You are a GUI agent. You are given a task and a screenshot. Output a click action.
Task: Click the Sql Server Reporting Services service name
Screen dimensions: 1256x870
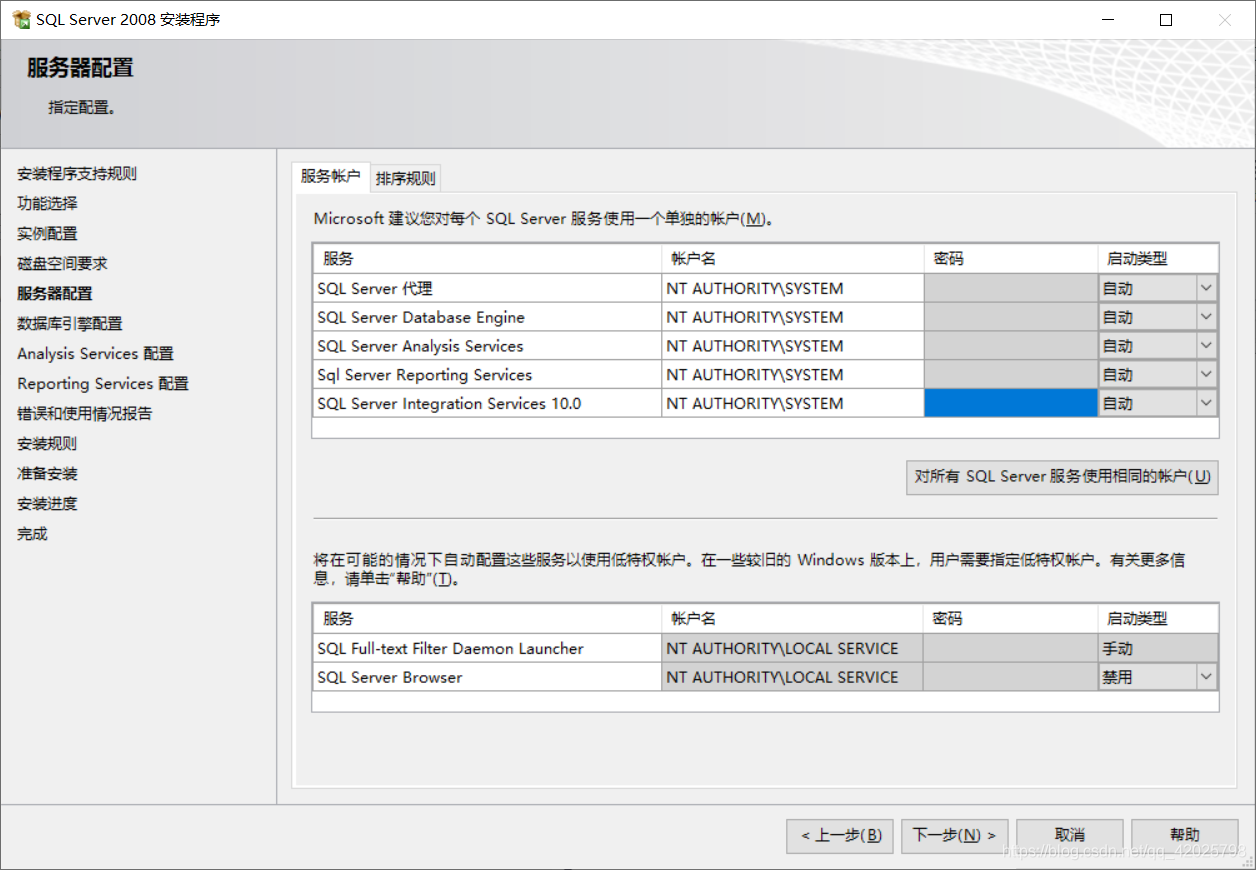click(424, 375)
